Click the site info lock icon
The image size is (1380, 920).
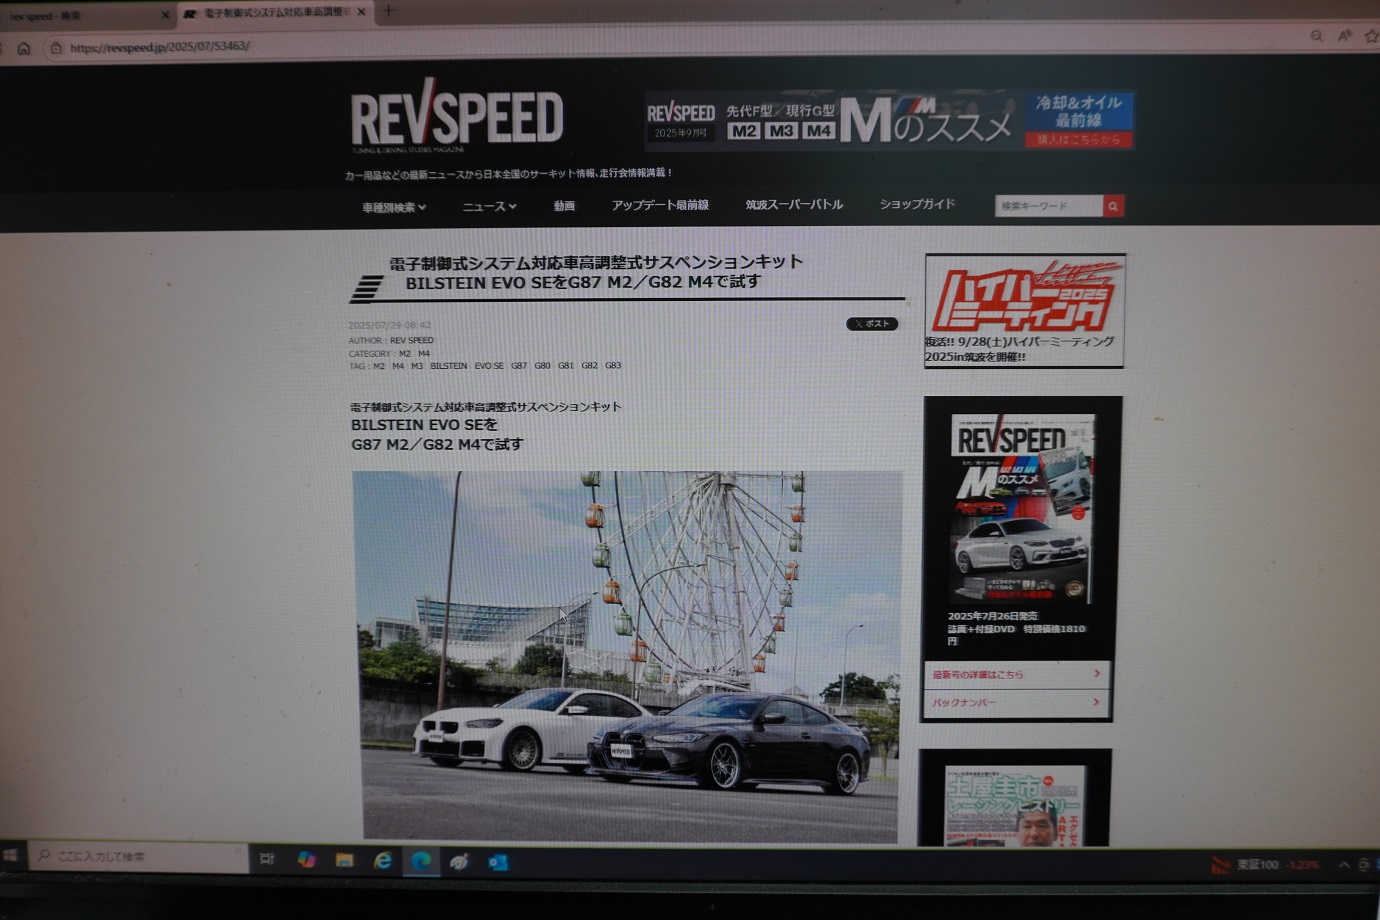pyautogui.click(x=56, y=48)
